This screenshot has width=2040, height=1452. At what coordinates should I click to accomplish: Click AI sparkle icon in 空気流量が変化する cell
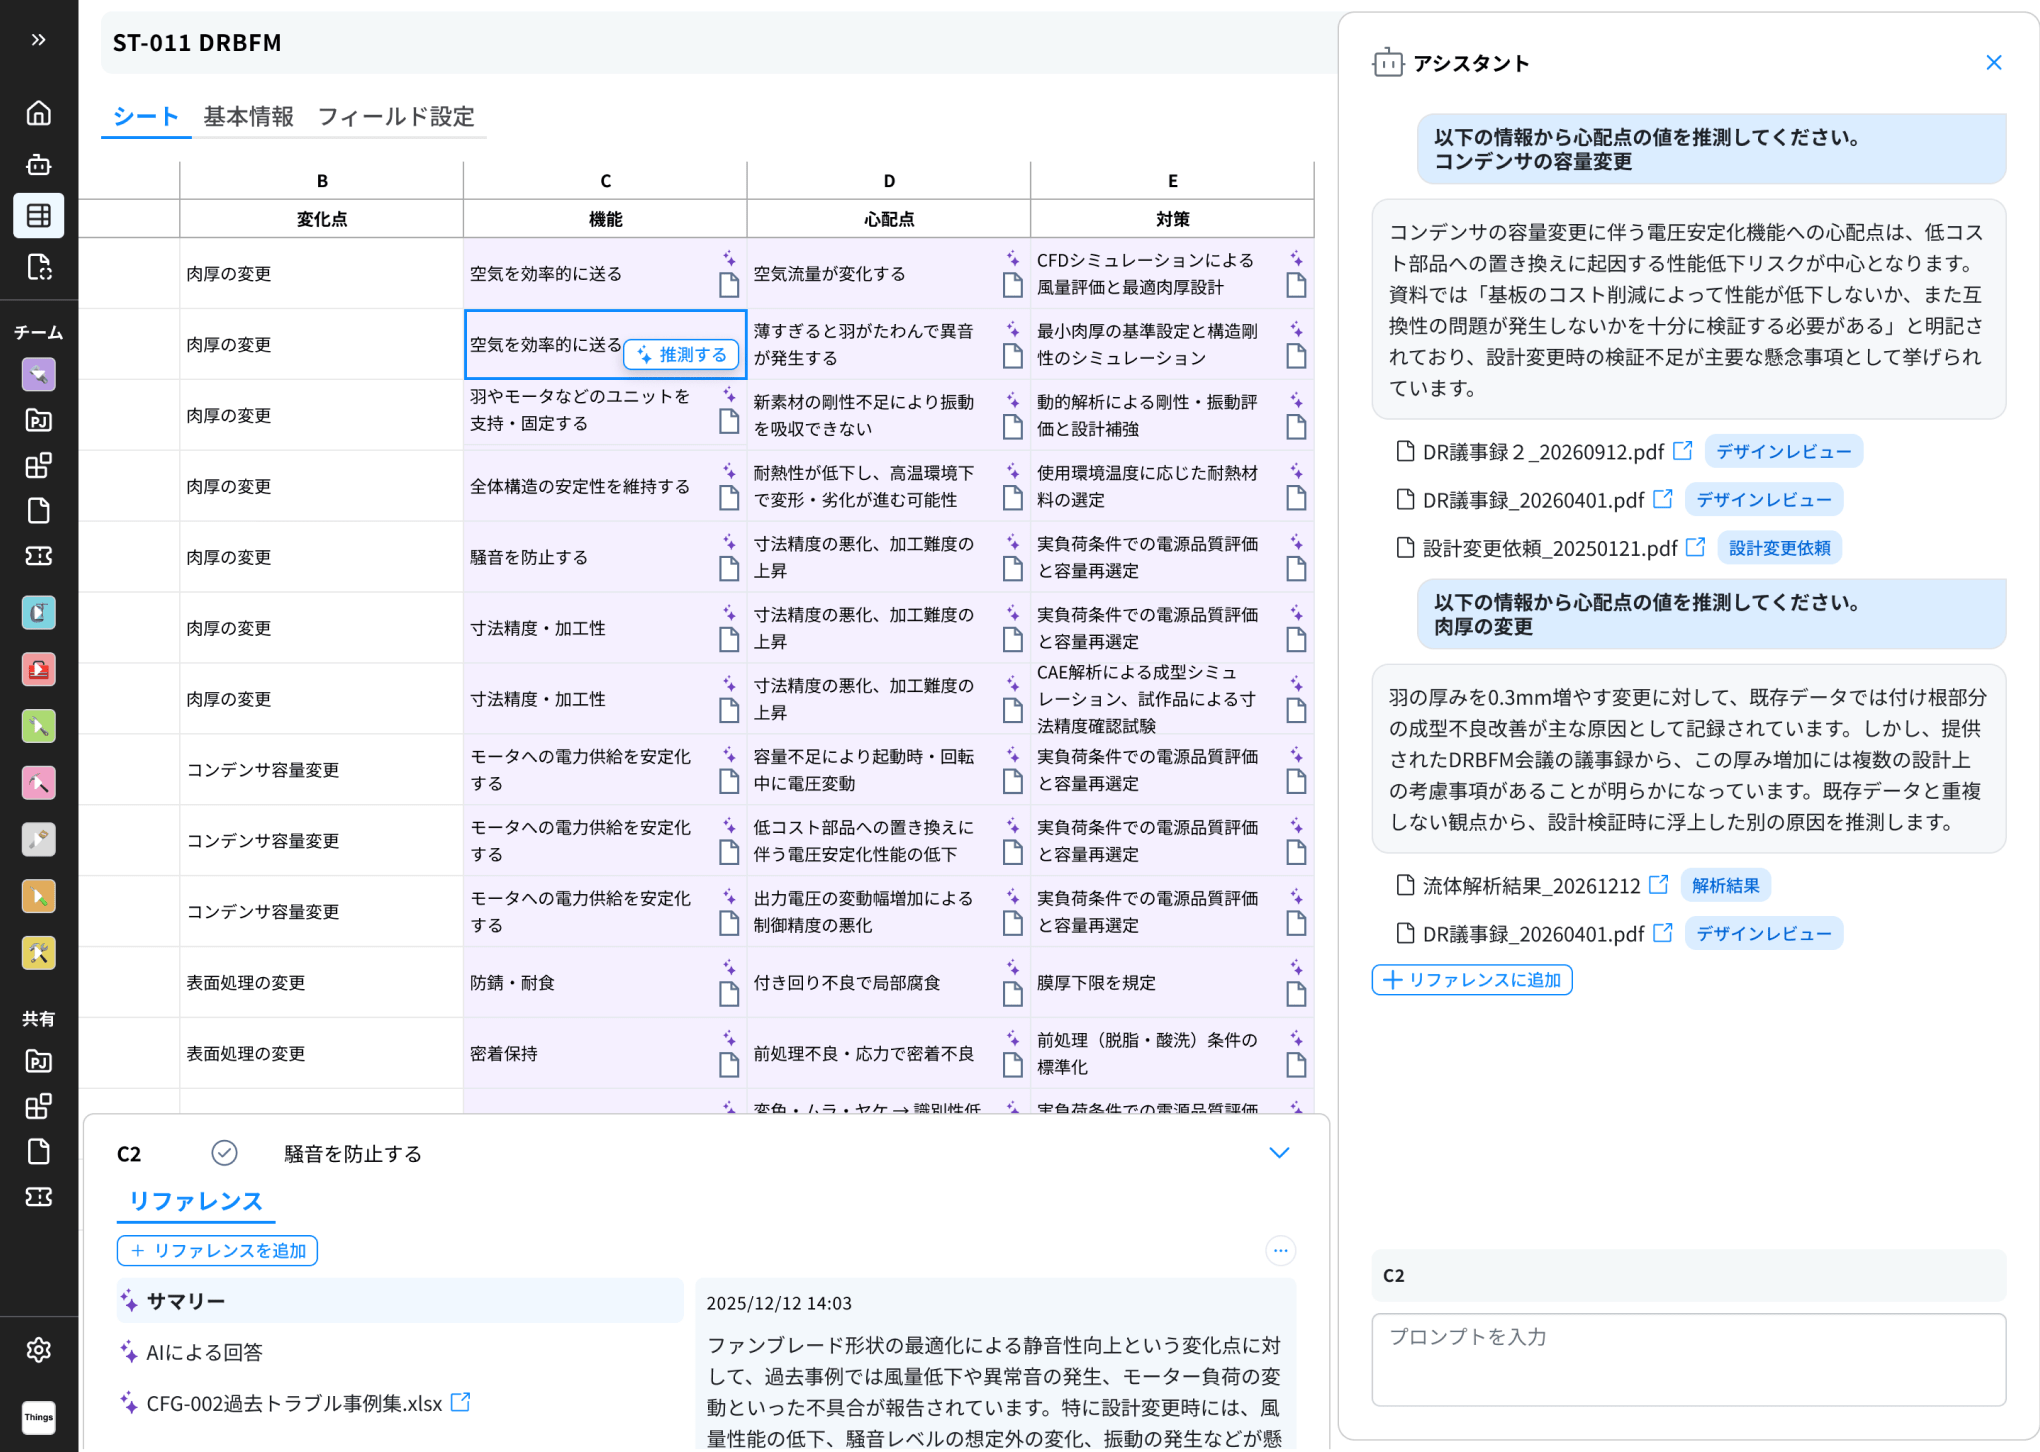[x=1013, y=259]
